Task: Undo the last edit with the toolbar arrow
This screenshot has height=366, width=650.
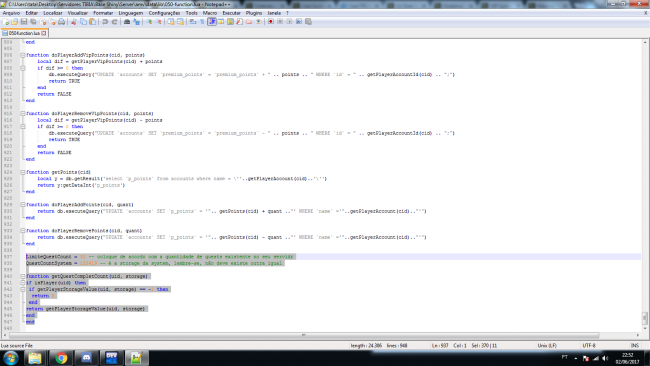Action: (105, 22)
